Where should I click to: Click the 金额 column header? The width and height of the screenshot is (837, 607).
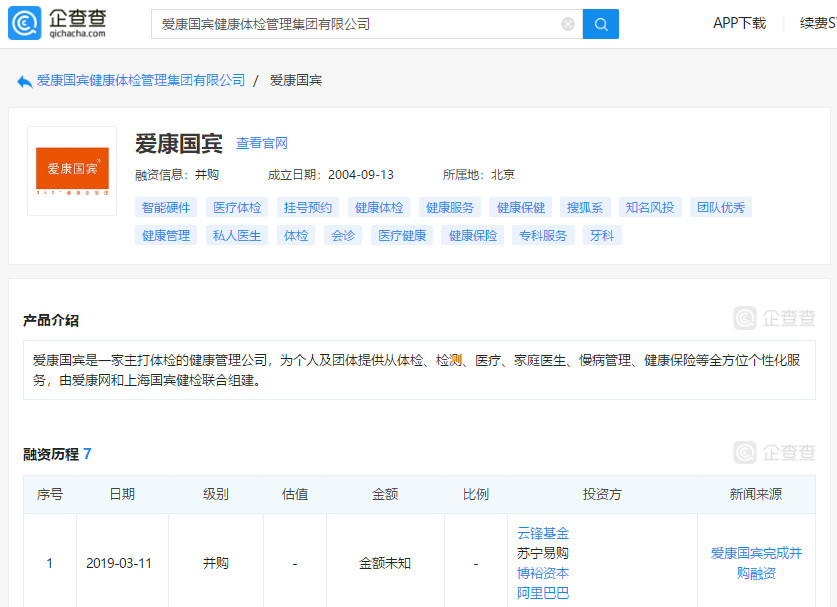point(385,494)
